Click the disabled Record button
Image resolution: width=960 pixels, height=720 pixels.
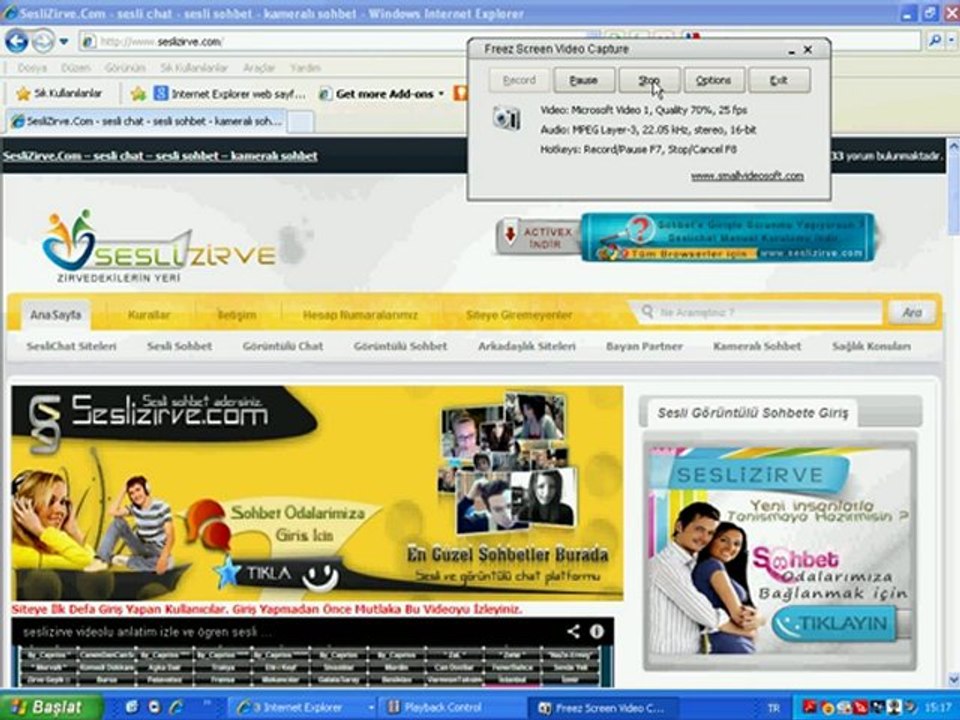coord(519,80)
